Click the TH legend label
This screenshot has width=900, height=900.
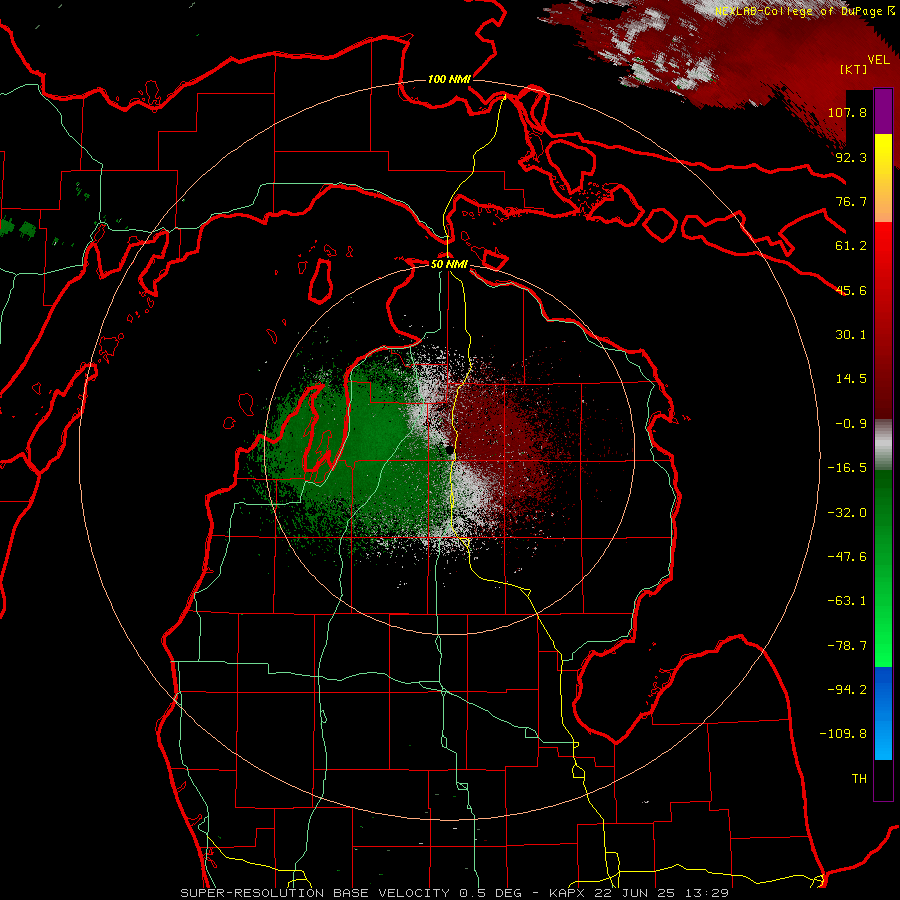tap(859, 779)
